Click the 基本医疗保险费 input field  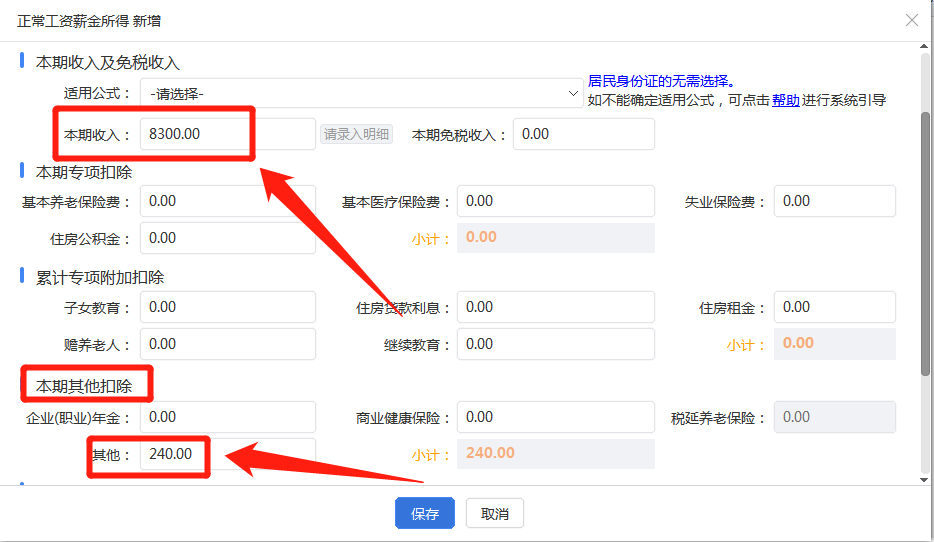(556, 201)
